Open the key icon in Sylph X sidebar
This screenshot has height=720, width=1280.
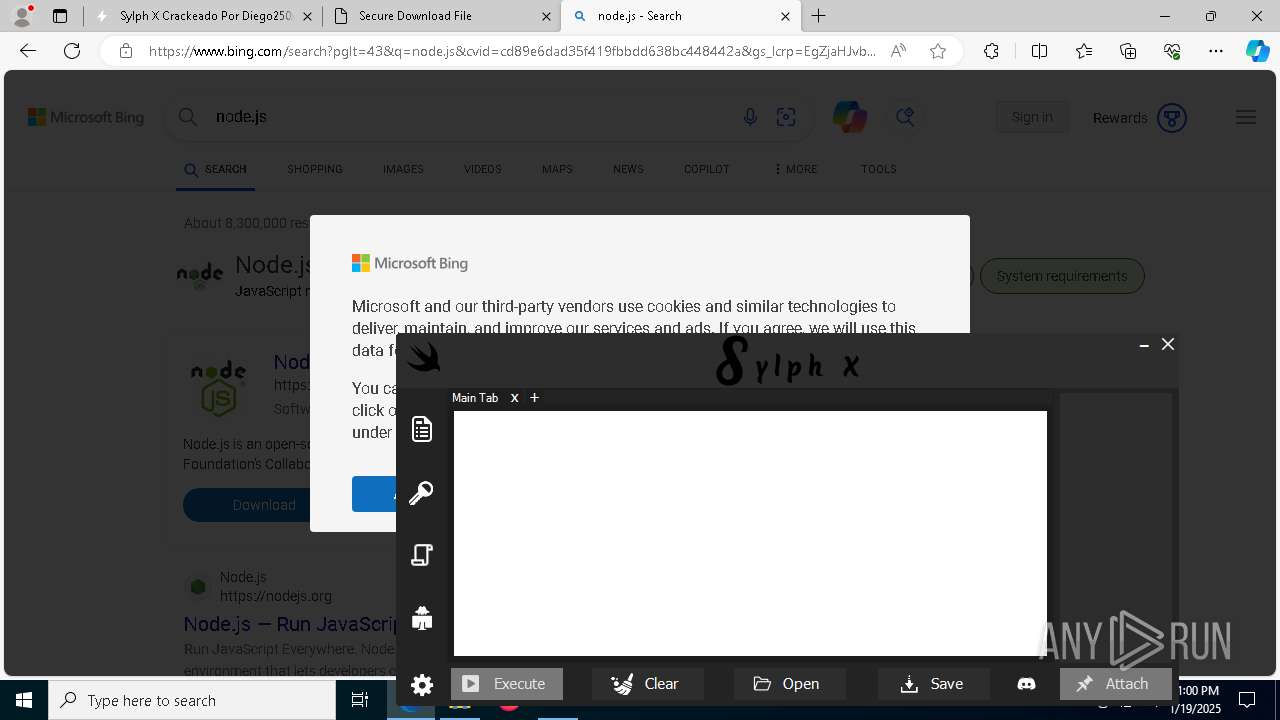pos(421,492)
